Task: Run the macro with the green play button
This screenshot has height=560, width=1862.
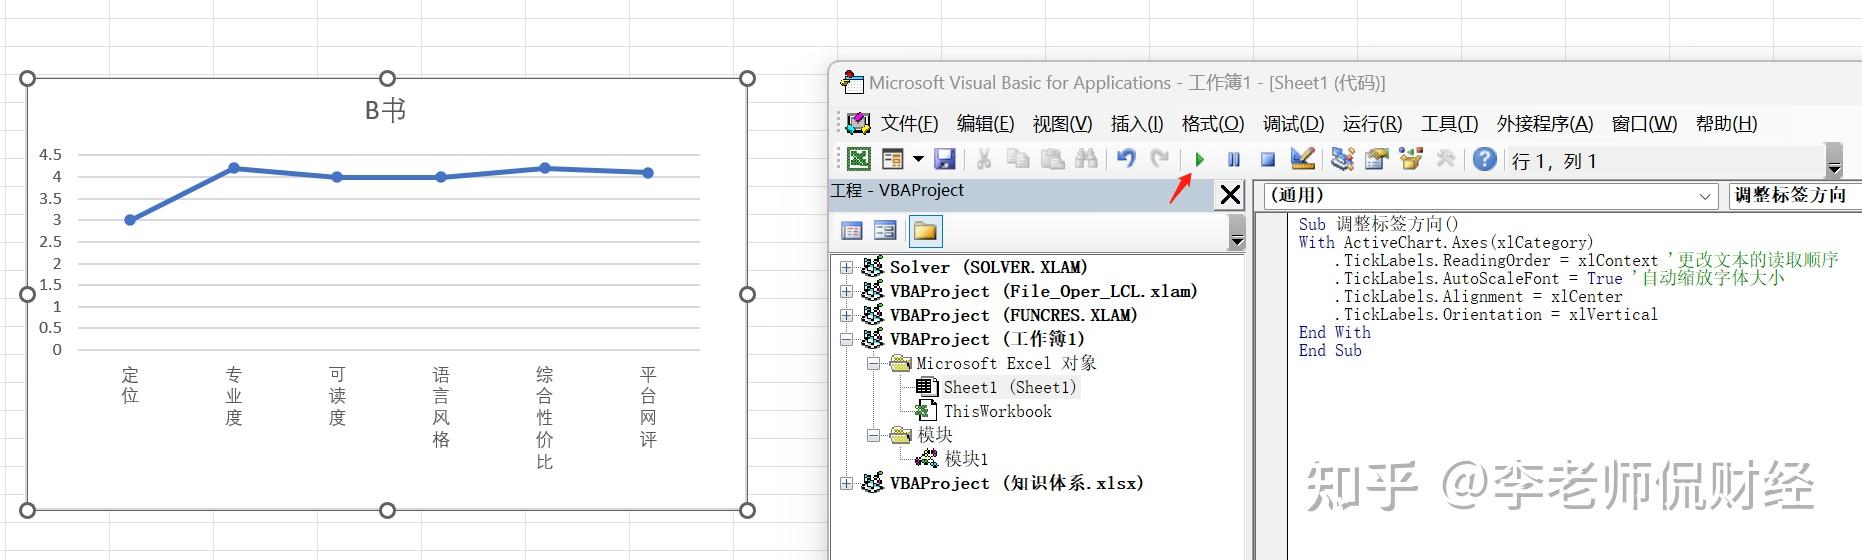Action: tap(1200, 159)
